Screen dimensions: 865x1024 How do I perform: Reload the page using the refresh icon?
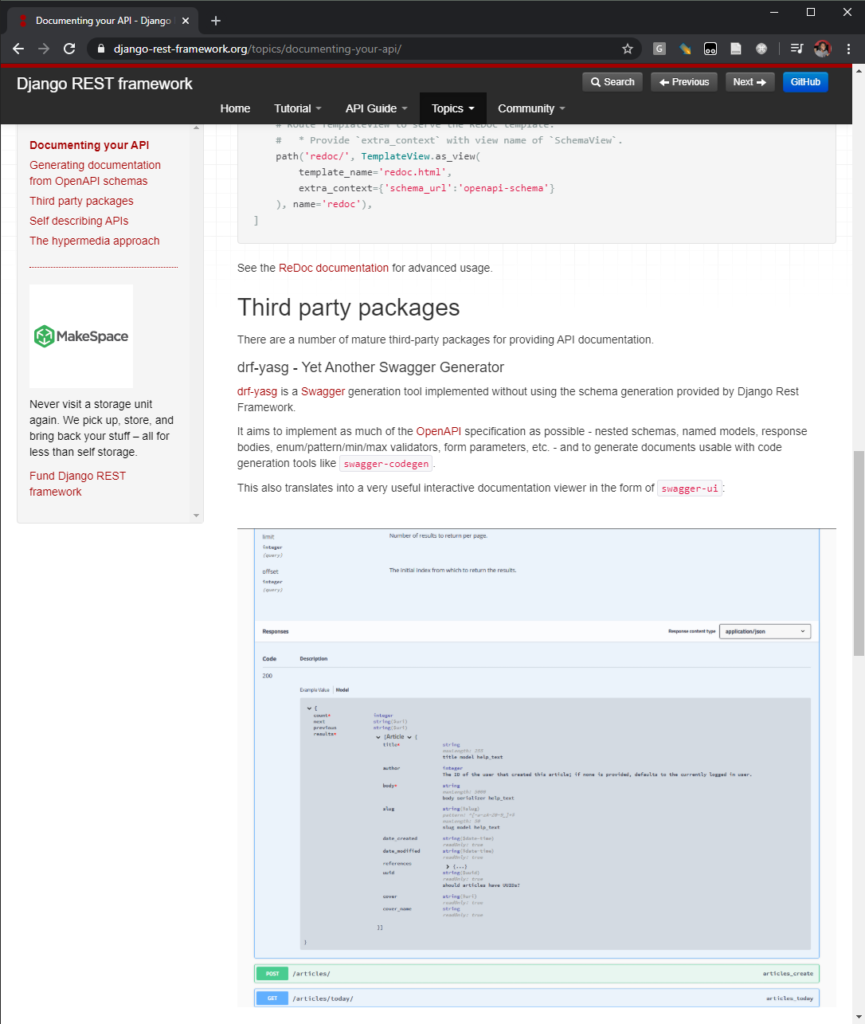point(68,47)
